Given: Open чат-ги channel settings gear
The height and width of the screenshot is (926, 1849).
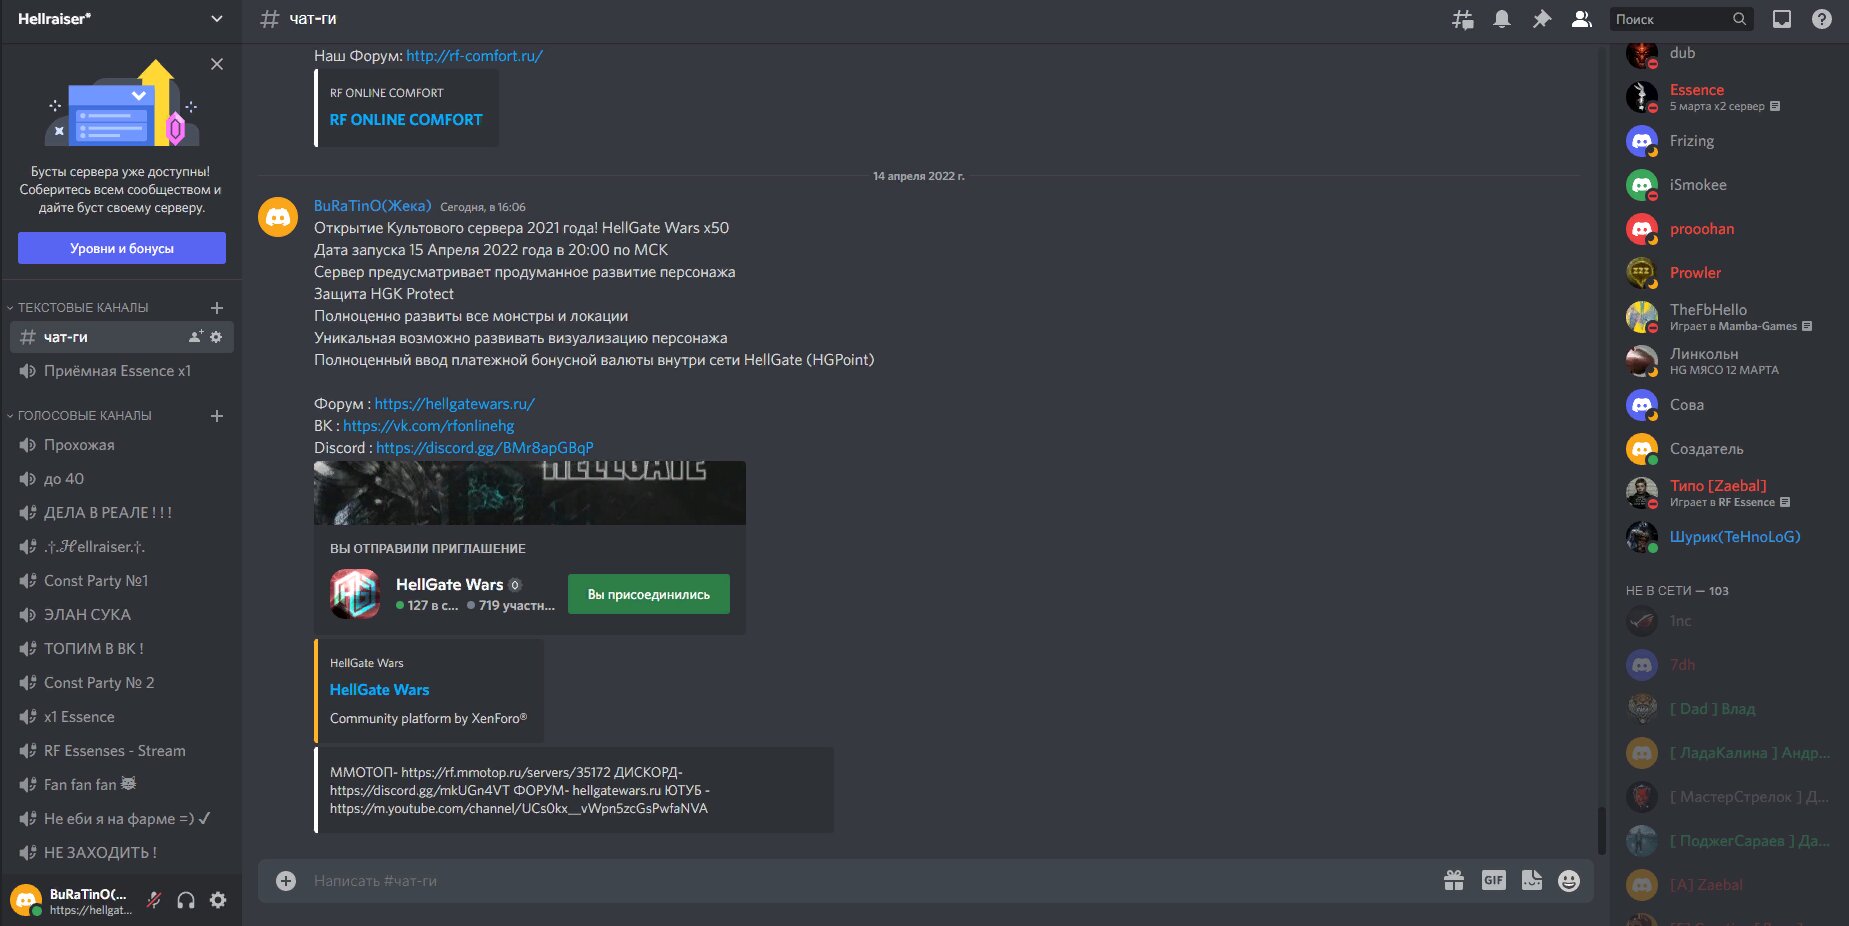Looking at the screenshot, I should point(216,337).
